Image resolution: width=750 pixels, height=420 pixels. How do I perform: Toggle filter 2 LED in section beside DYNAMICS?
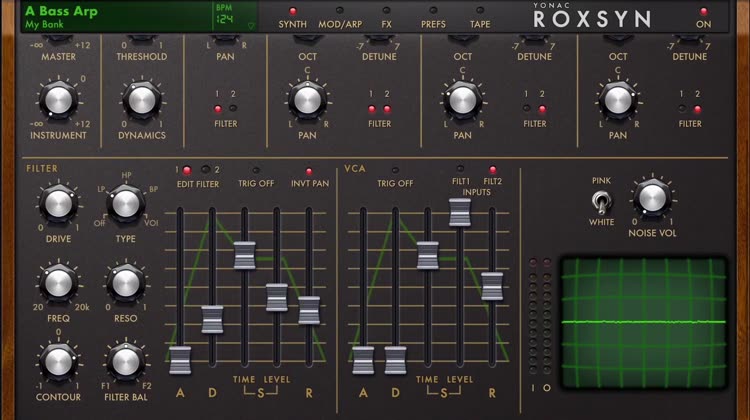coord(233,109)
